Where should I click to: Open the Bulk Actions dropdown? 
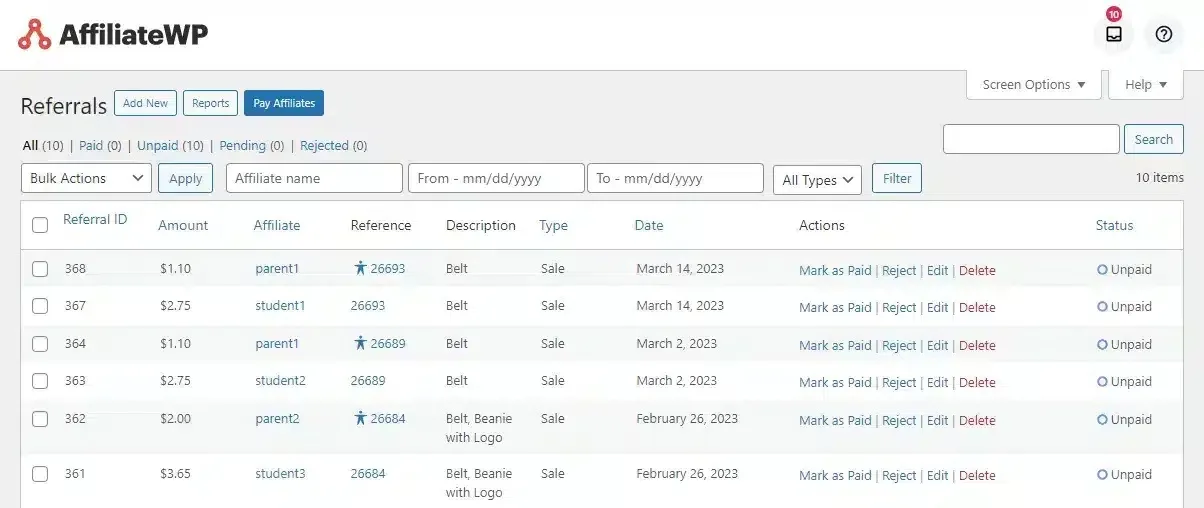point(86,178)
